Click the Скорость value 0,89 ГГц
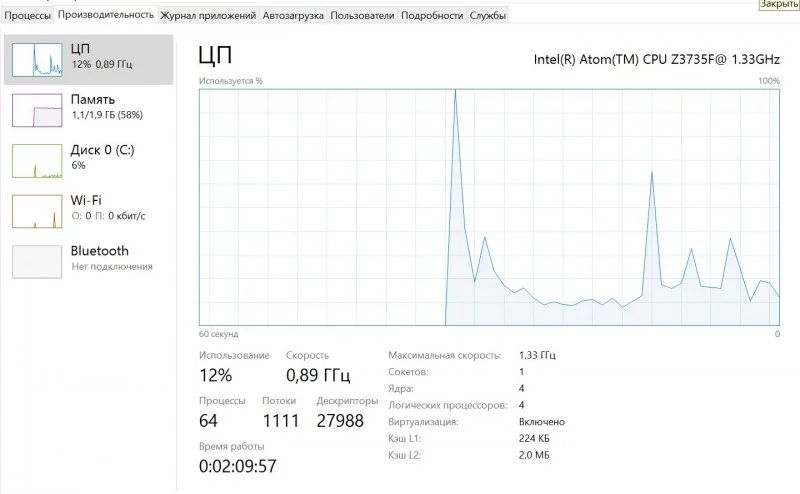Image resolution: width=800 pixels, height=494 pixels. (x=318, y=376)
